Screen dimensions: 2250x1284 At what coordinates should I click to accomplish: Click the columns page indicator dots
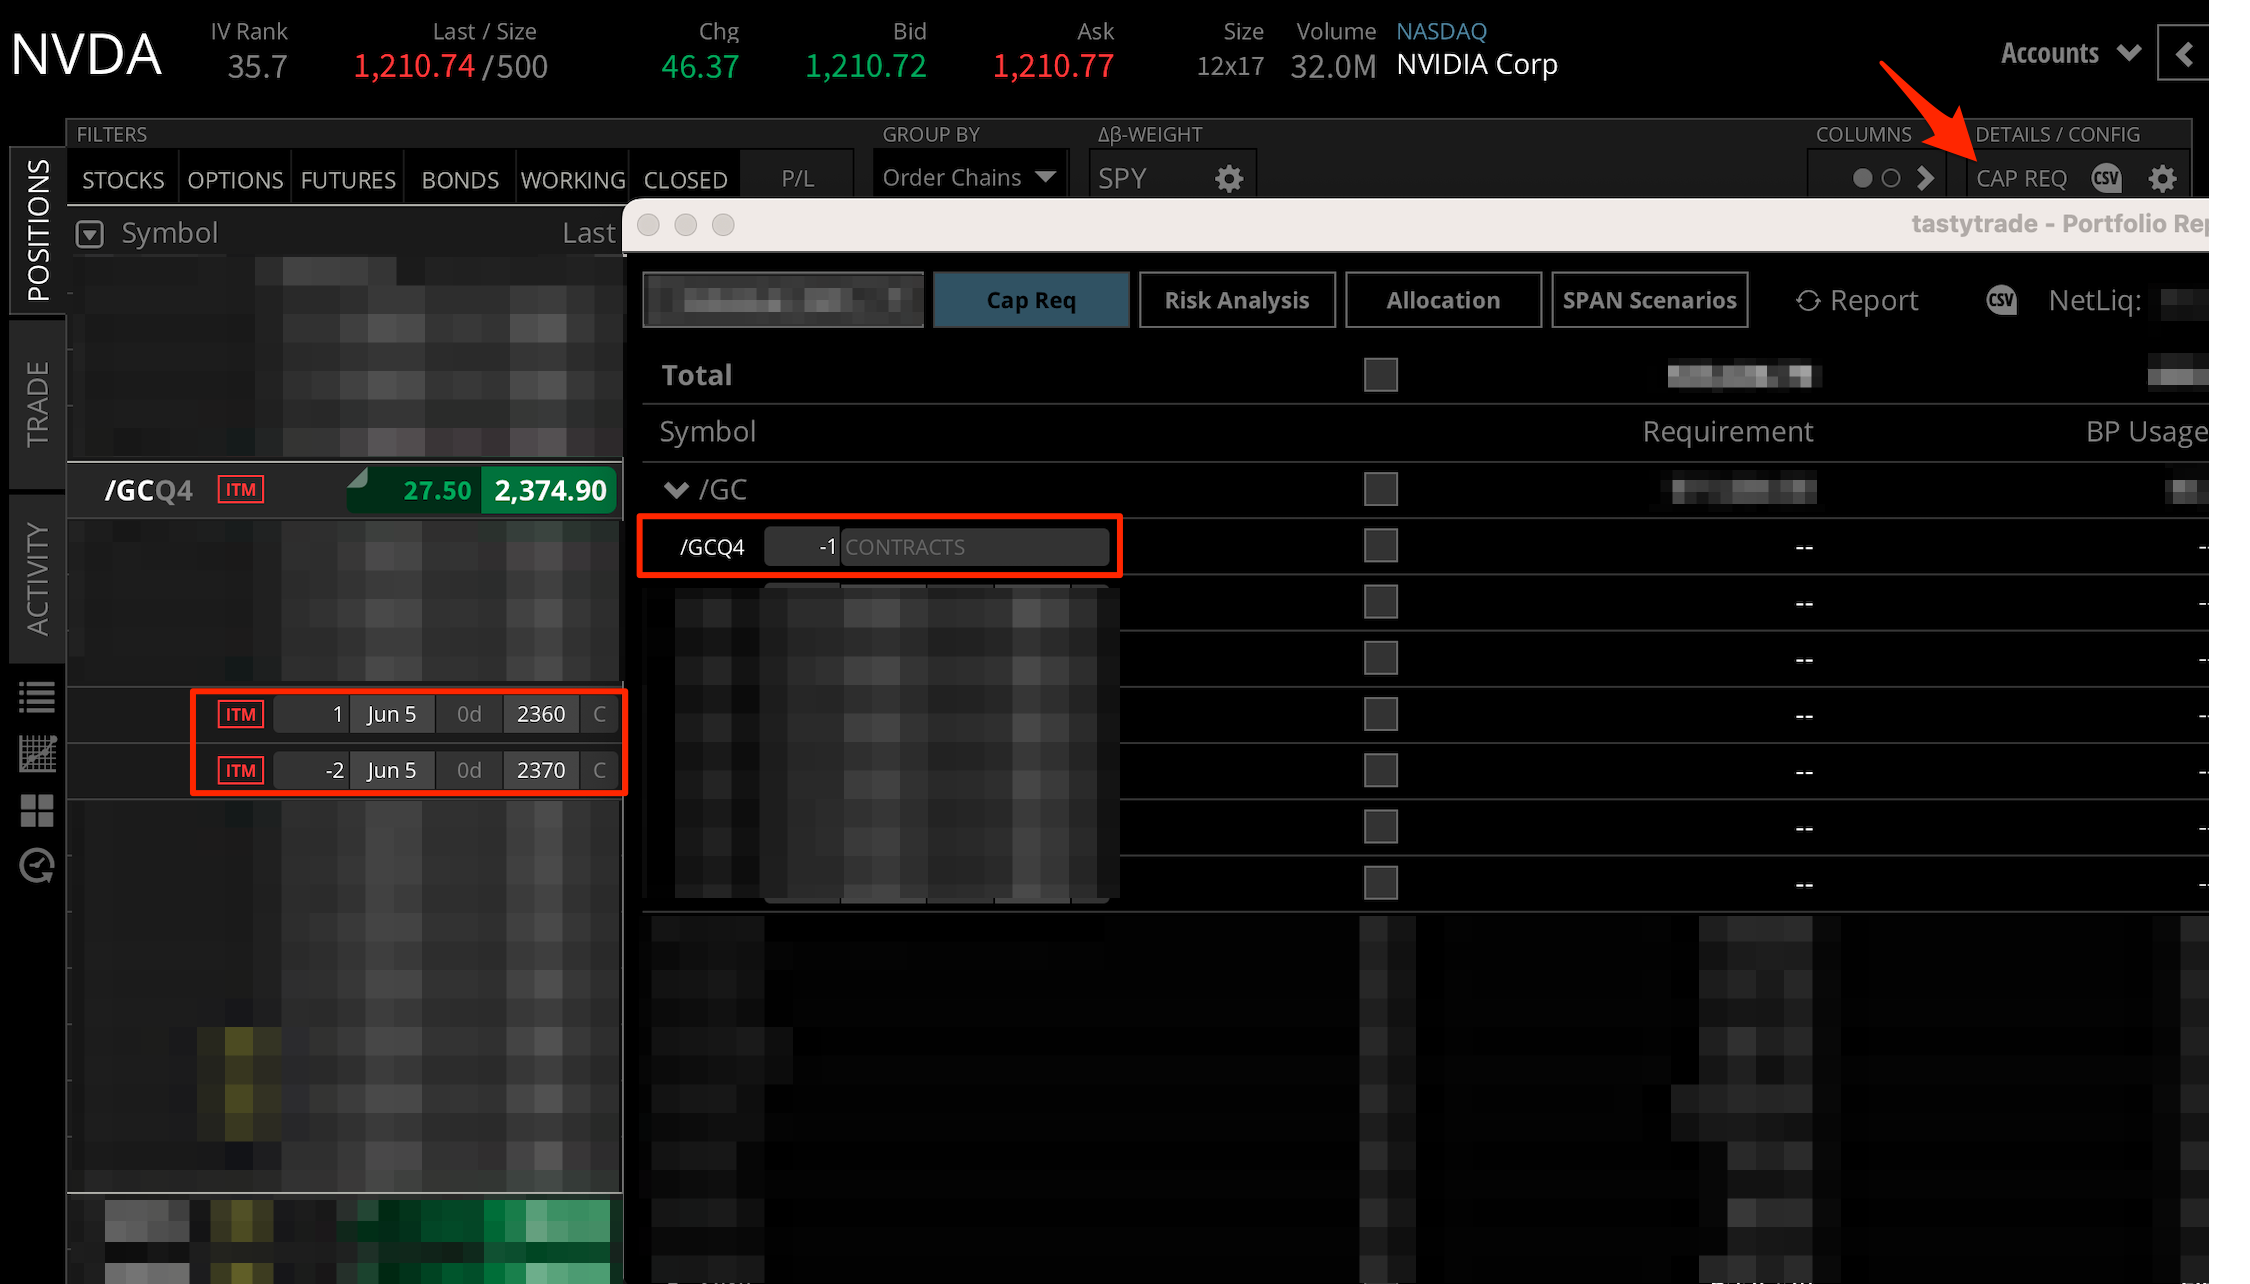1876,178
